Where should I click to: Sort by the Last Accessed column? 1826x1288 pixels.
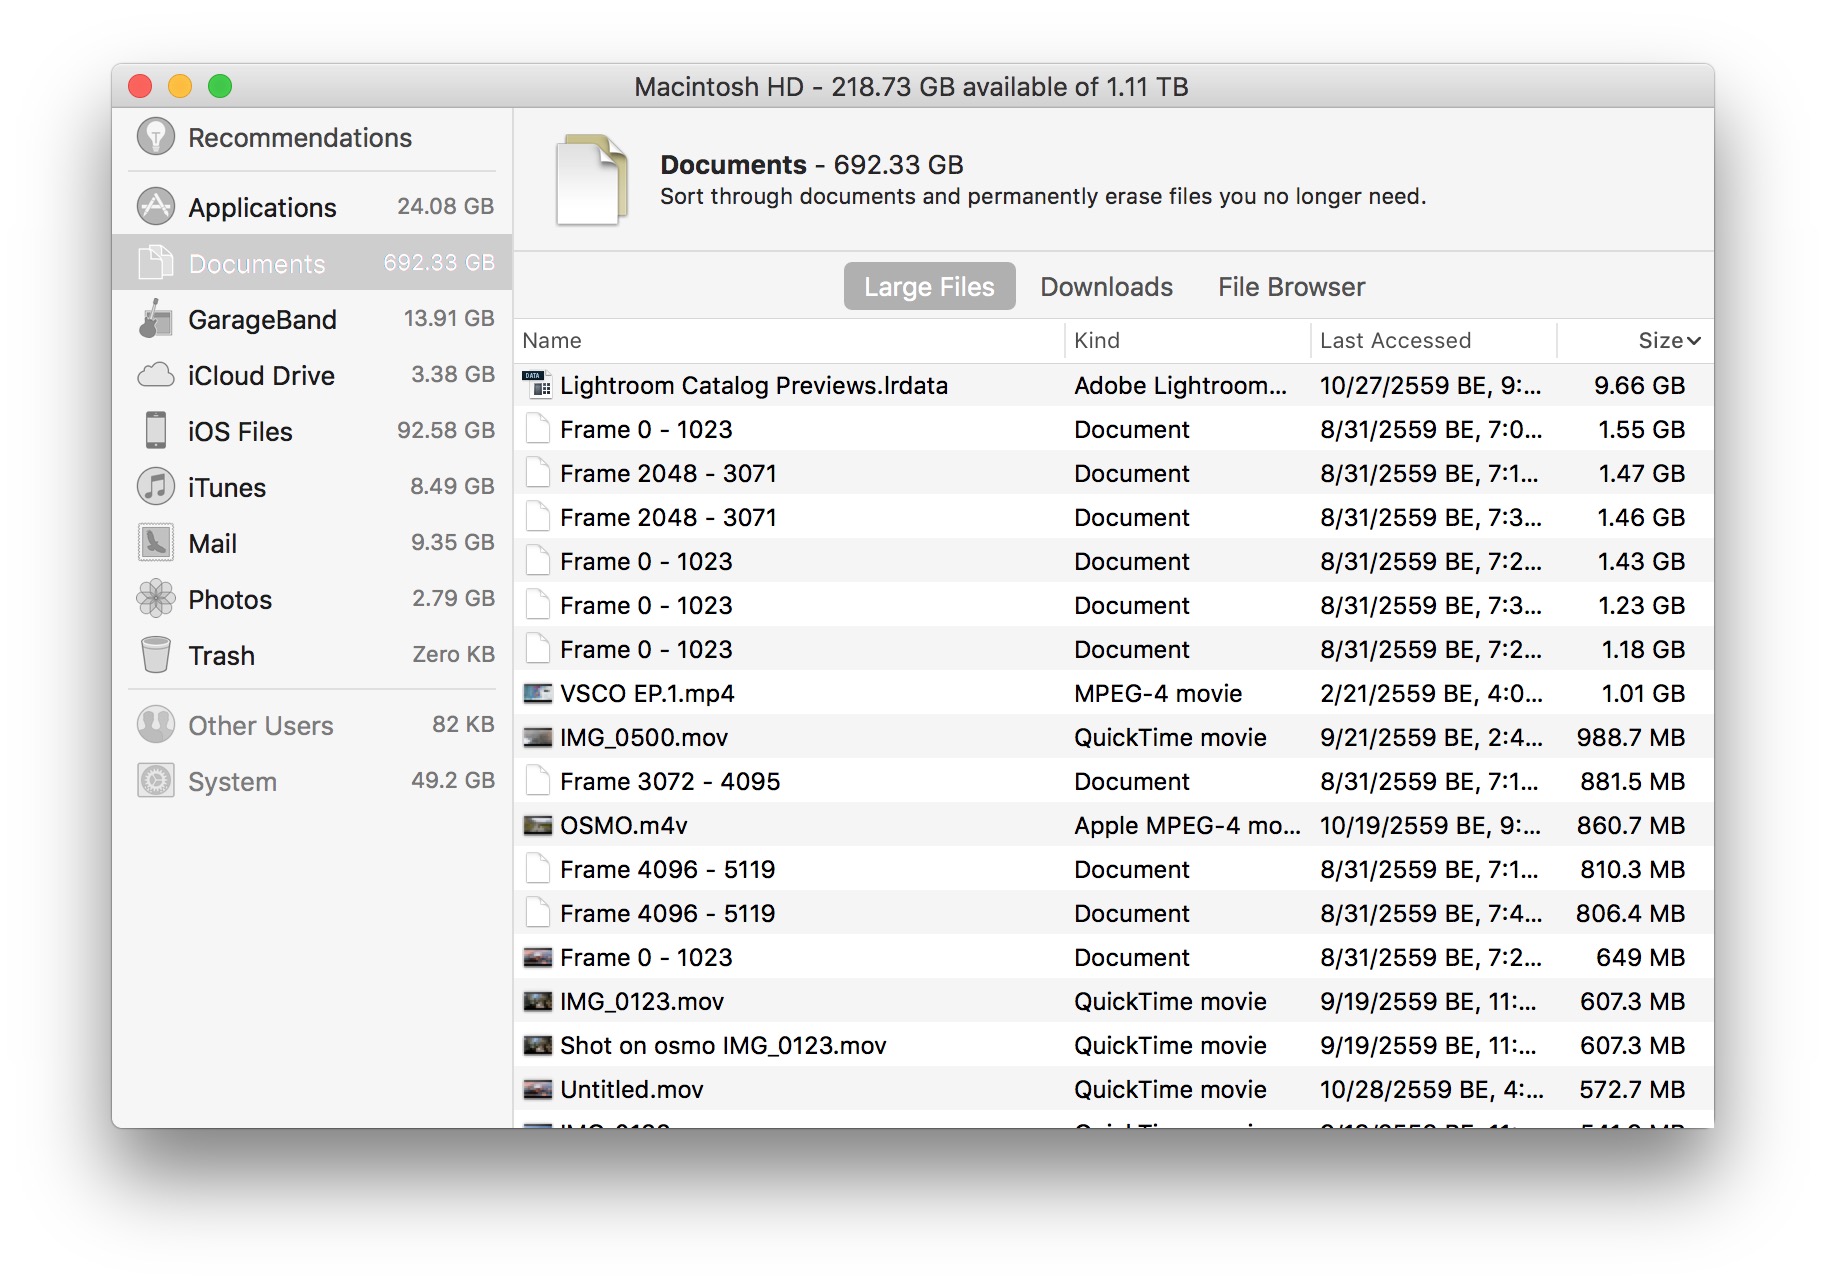pos(1396,340)
